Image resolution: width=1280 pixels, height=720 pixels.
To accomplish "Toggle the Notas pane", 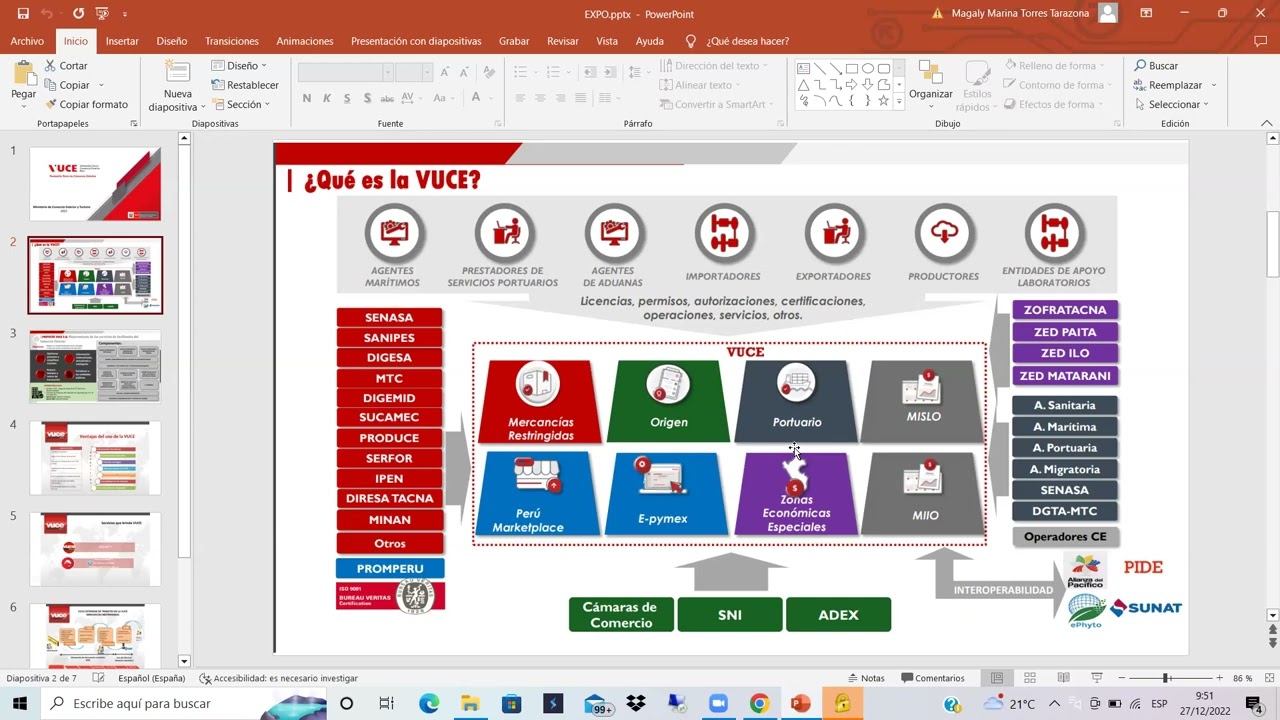I will click(x=866, y=678).
